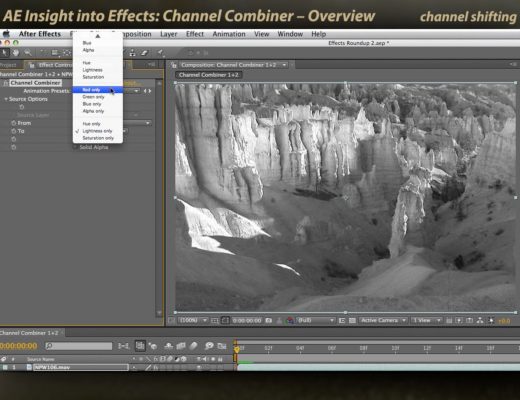Click the viewer timecode 0:00:00:00 button

[x=247, y=320]
